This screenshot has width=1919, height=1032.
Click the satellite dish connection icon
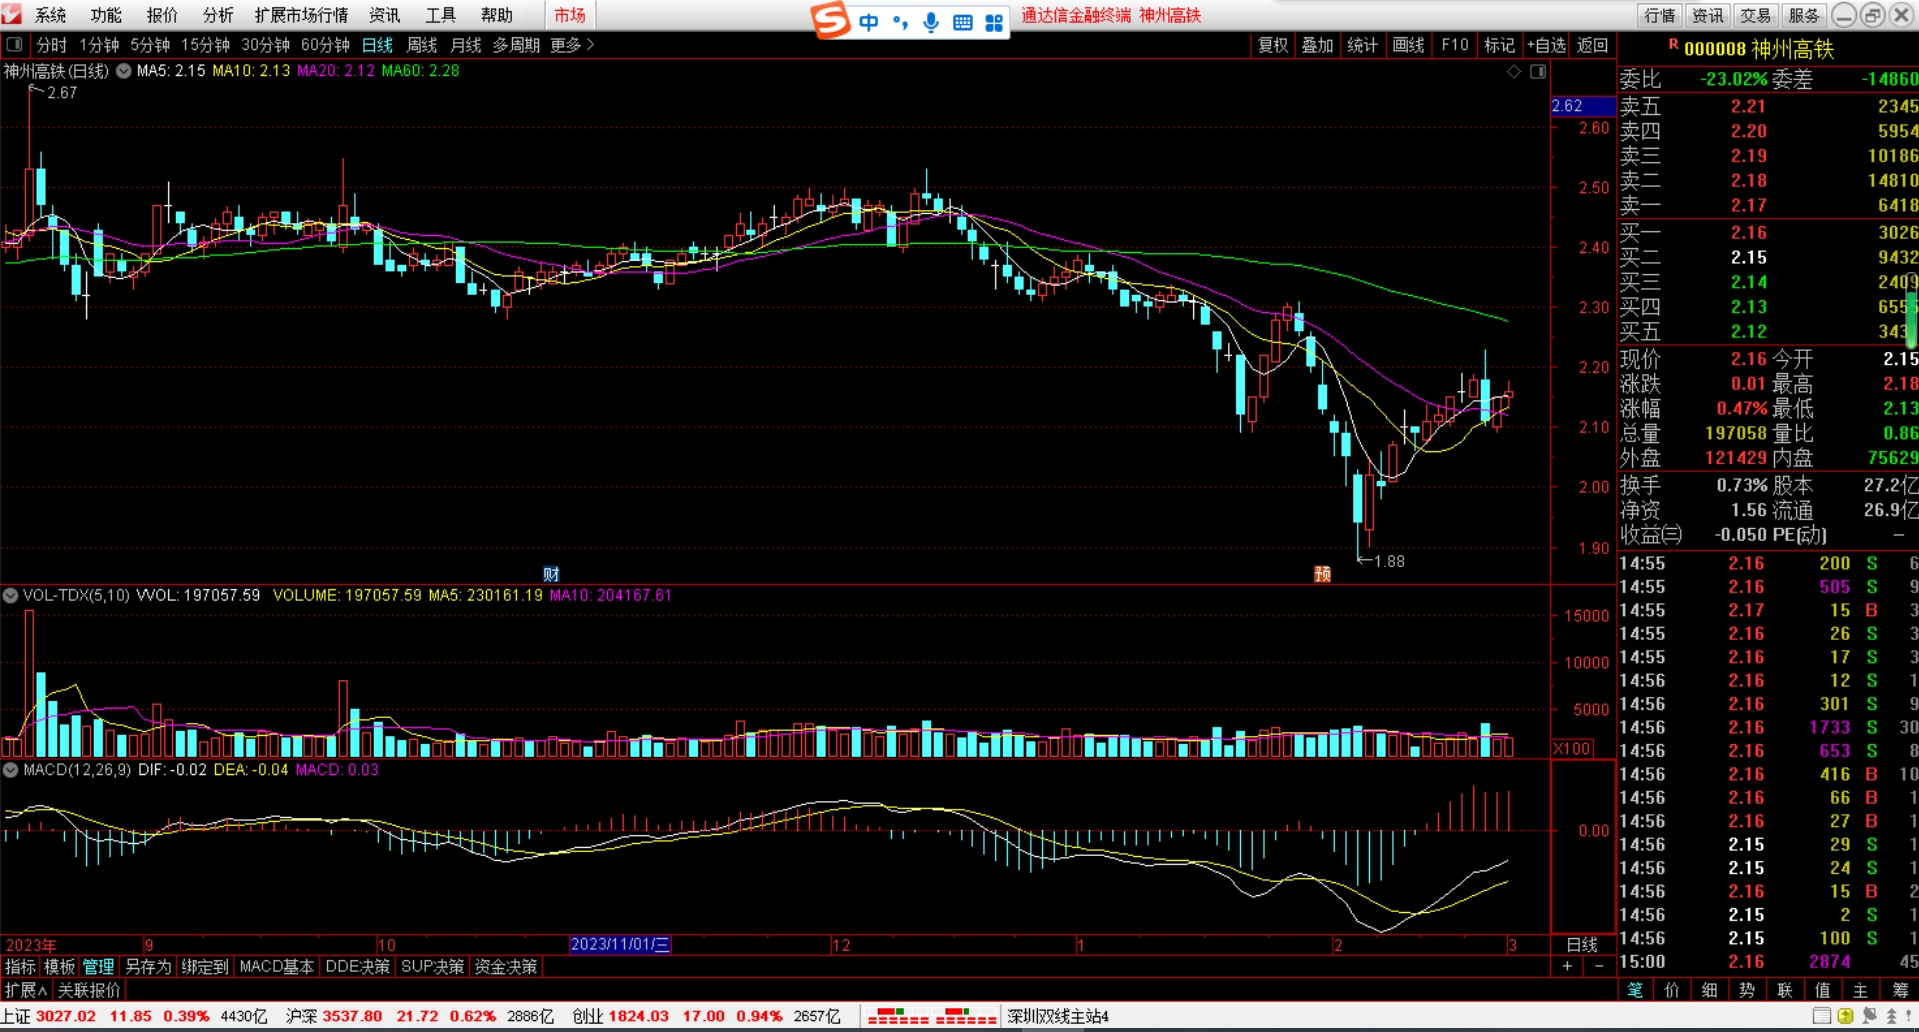(1869, 1016)
